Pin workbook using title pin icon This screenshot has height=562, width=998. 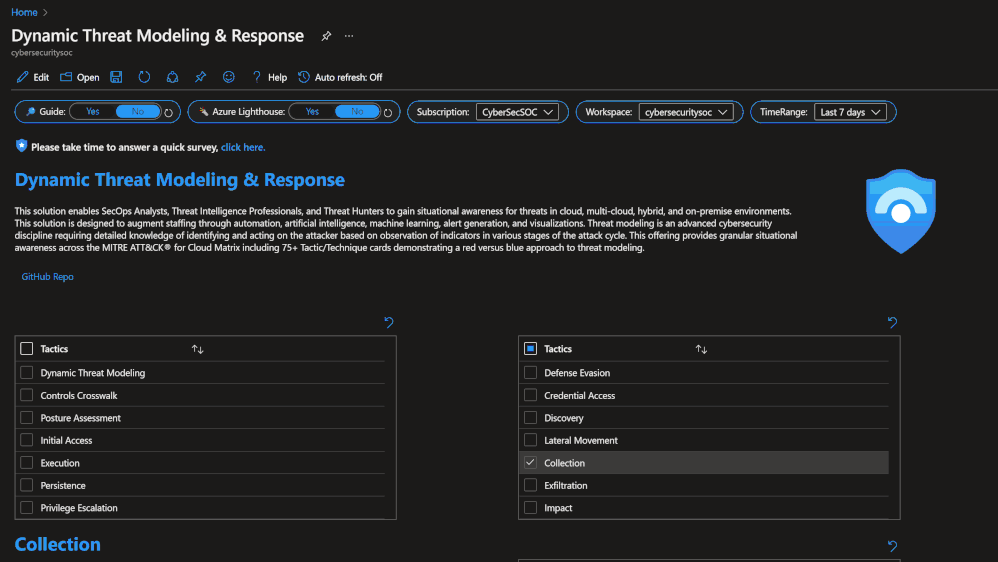(326, 36)
